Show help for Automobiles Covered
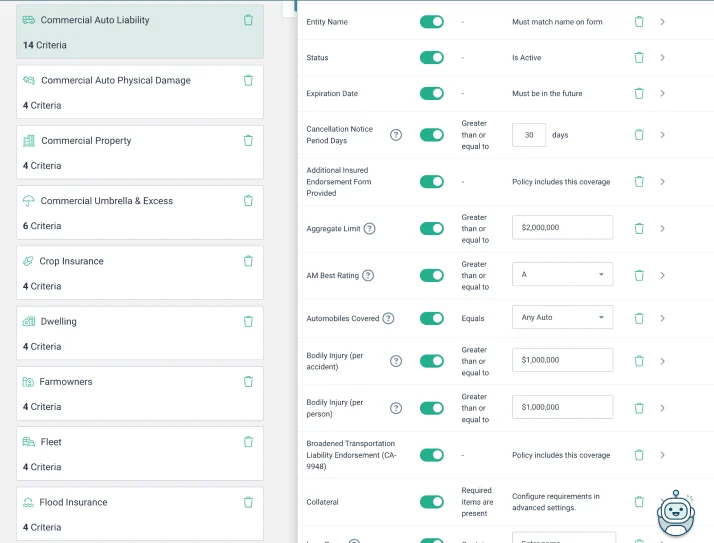714x543 pixels. 388,318
